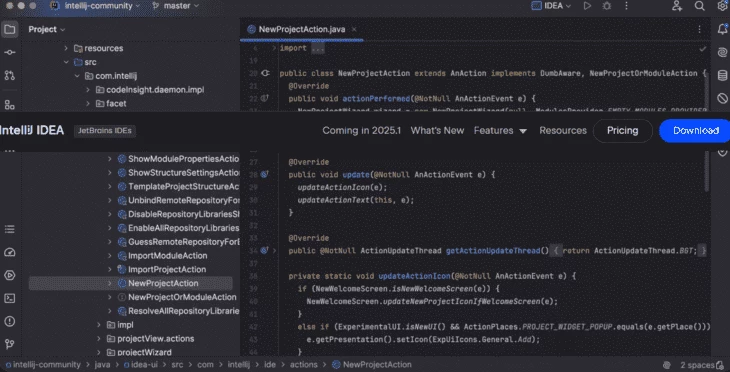The width and height of the screenshot is (730, 372).
Task: Select ImportModuleAction in project tree
Action: pos(168,256)
